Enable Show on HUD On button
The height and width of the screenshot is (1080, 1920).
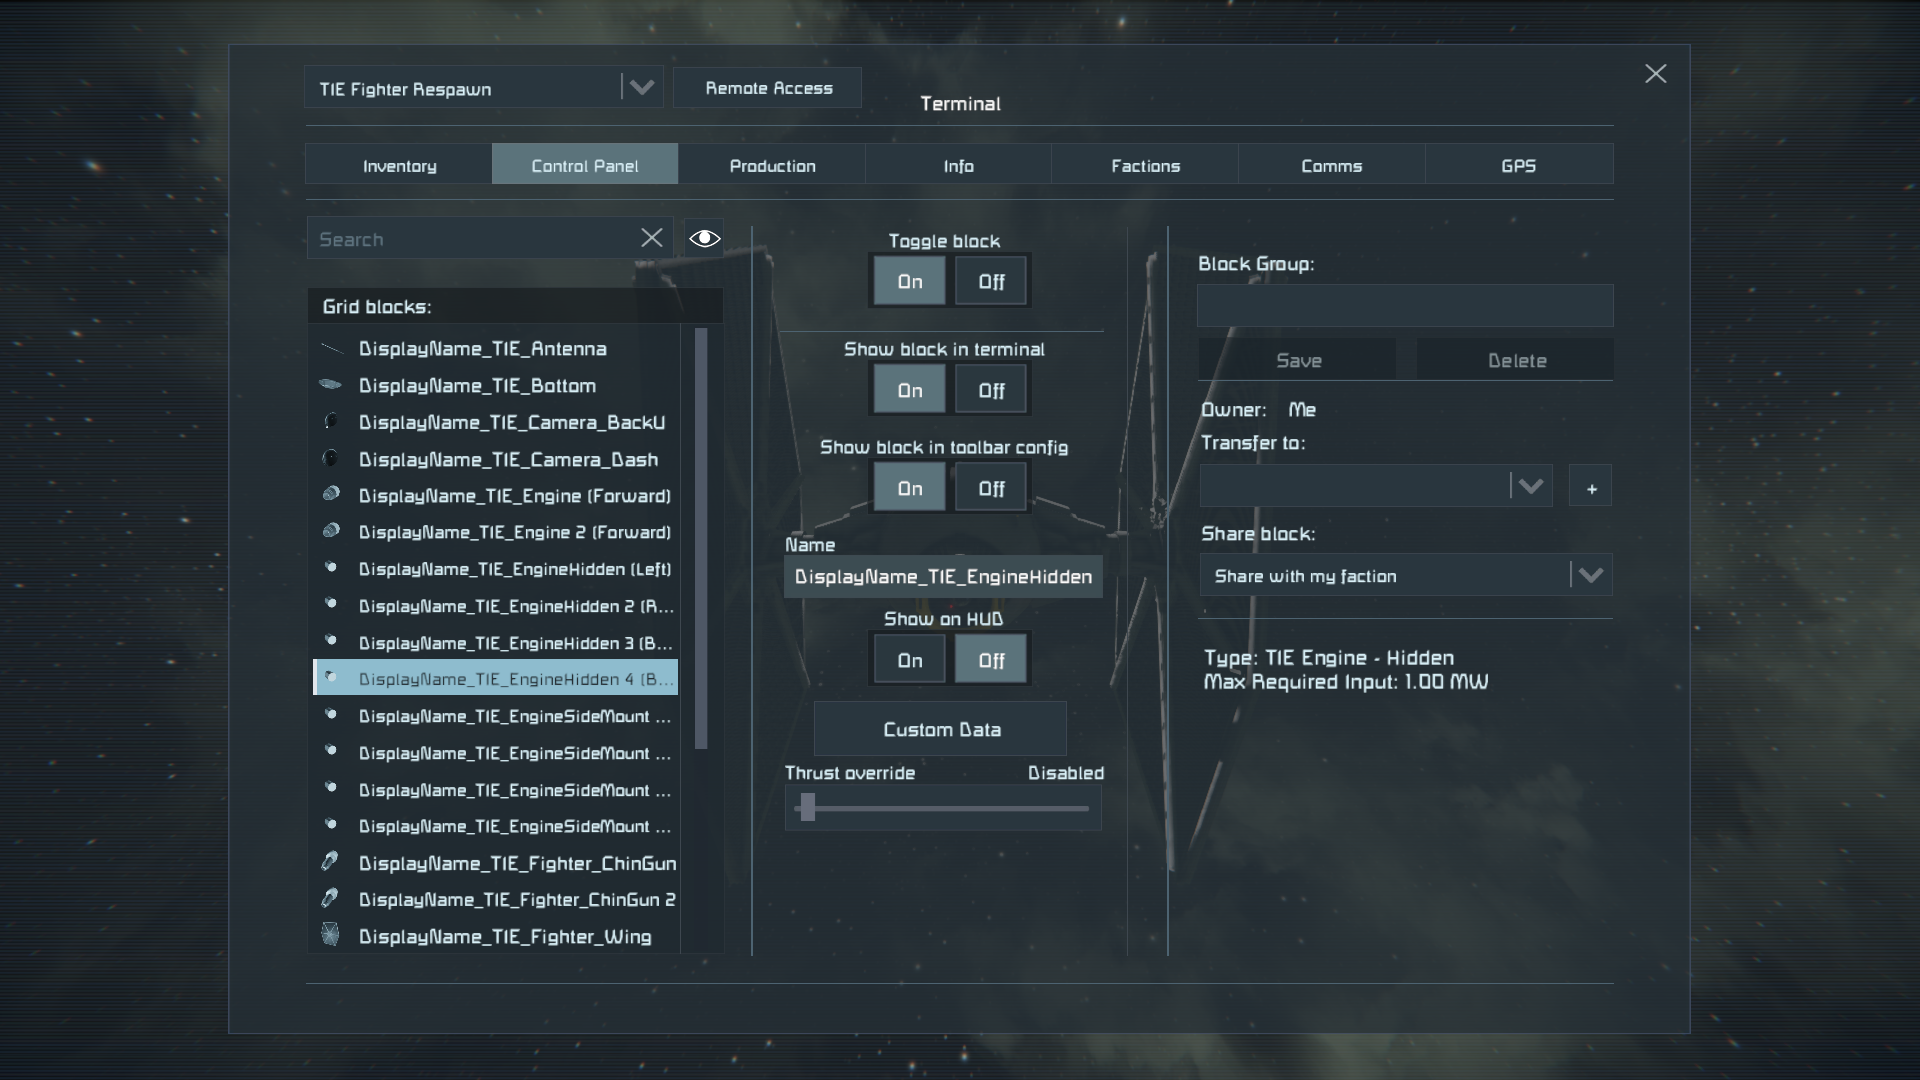click(x=910, y=660)
